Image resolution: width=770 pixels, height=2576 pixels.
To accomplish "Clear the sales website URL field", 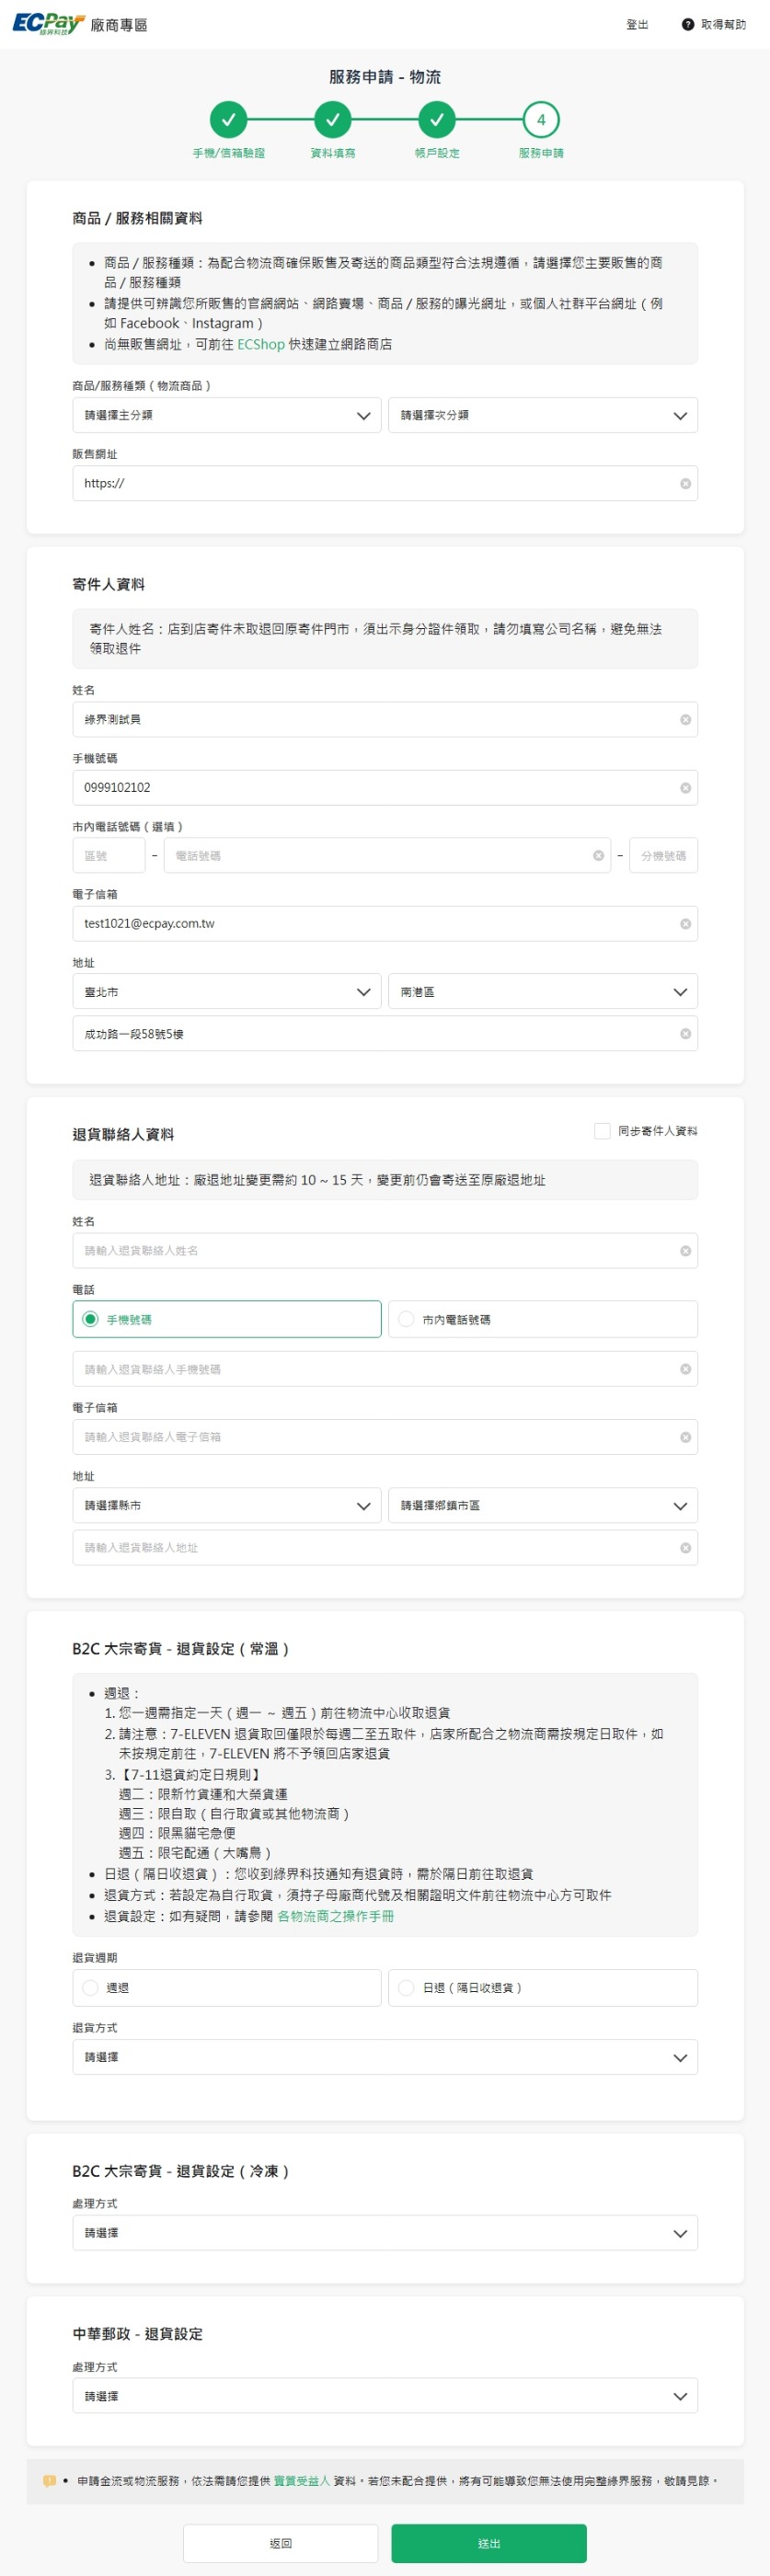I will (x=685, y=484).
